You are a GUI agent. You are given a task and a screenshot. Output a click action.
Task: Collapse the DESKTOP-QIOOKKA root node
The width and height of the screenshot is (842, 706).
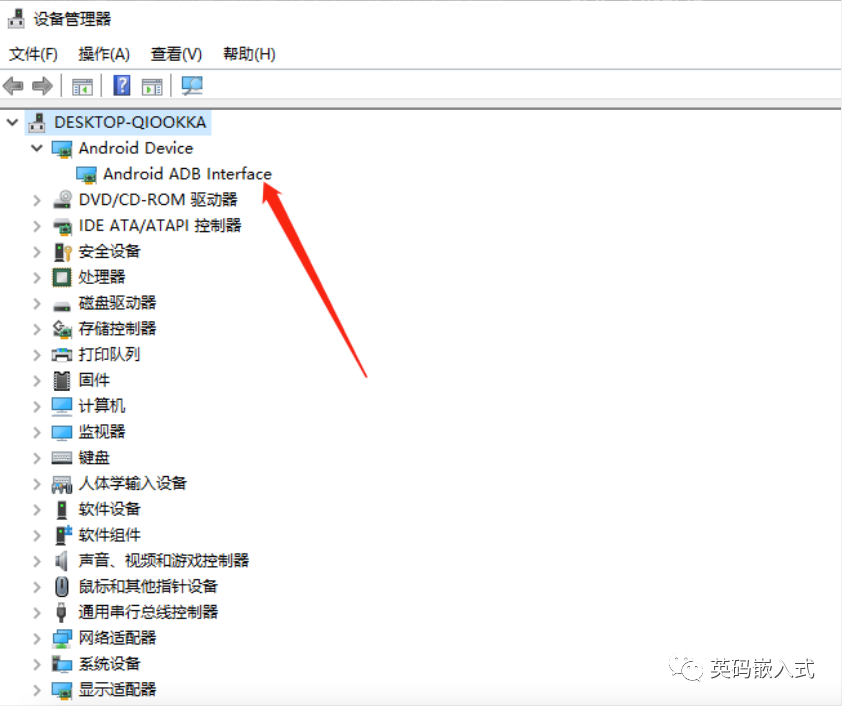pyautogui.click(x=12, y=121)
